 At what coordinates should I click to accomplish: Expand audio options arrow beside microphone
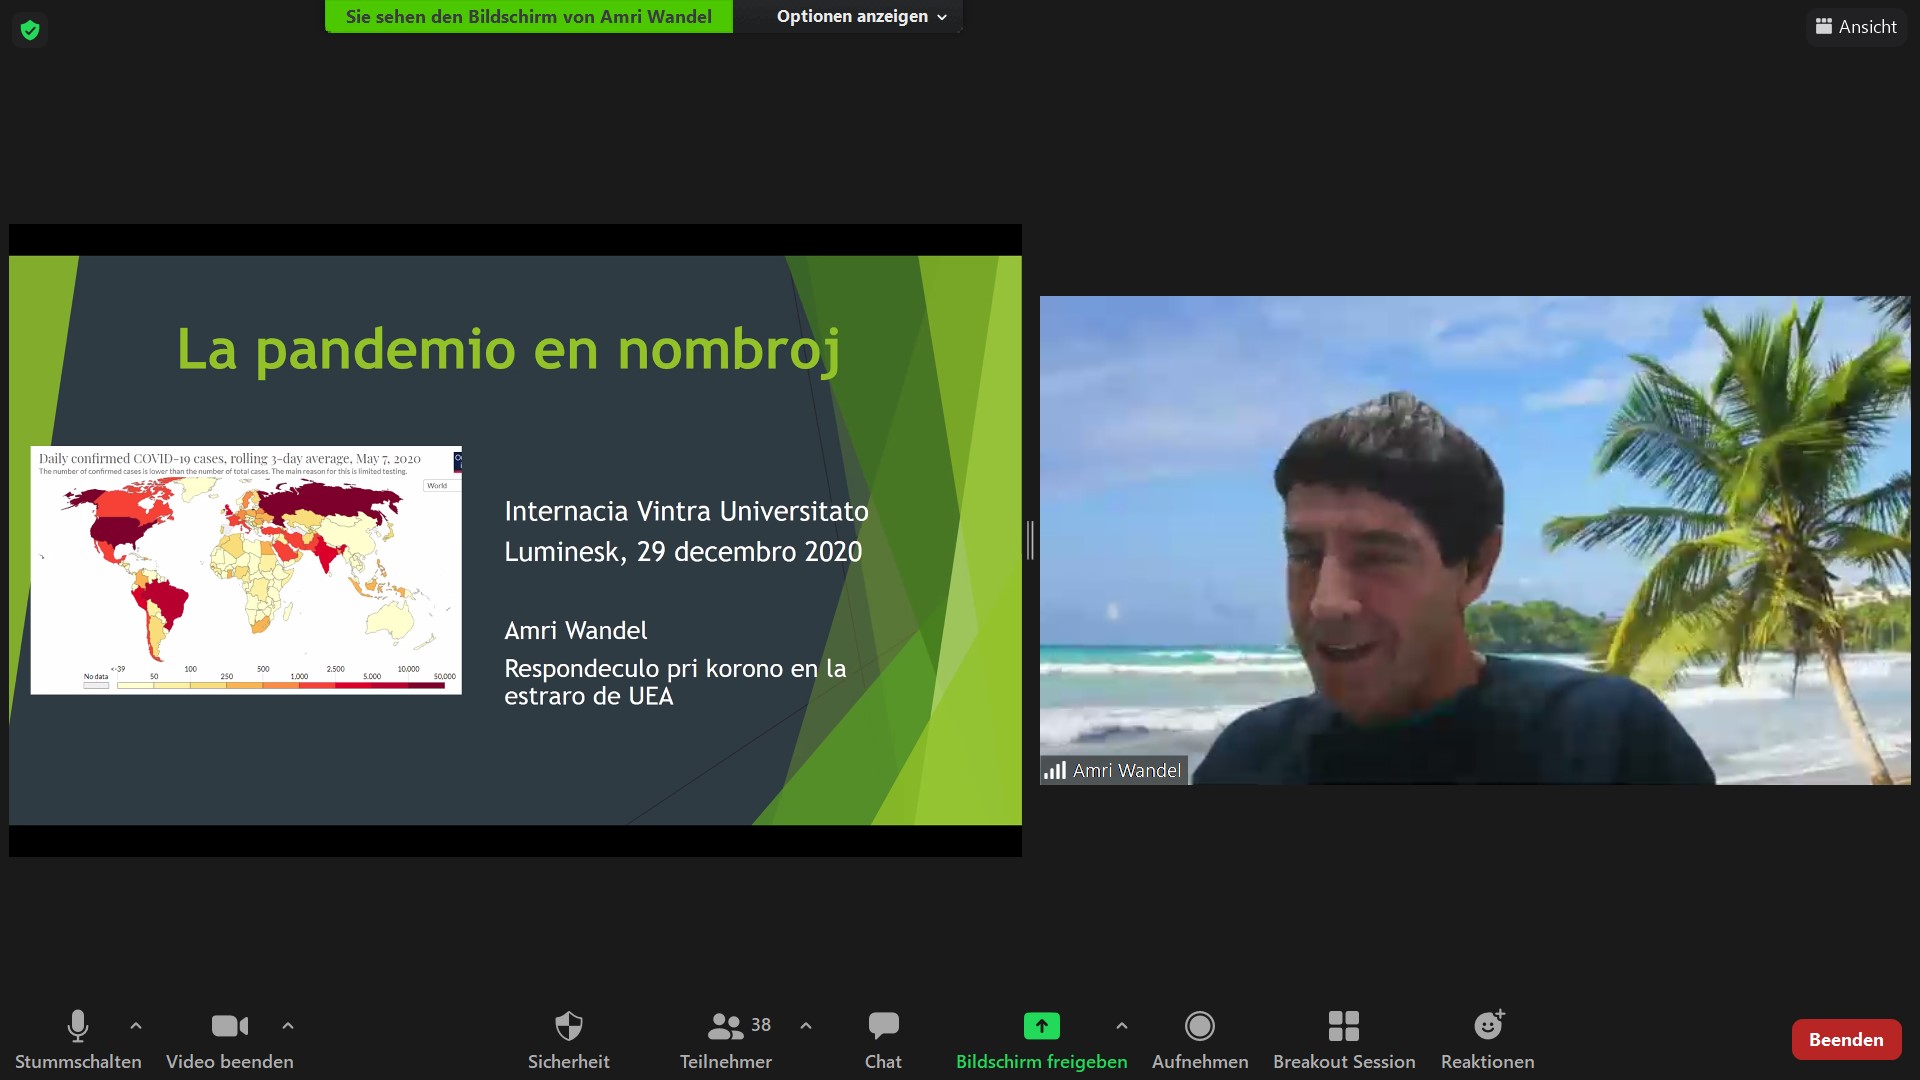tap(136, 1026)
